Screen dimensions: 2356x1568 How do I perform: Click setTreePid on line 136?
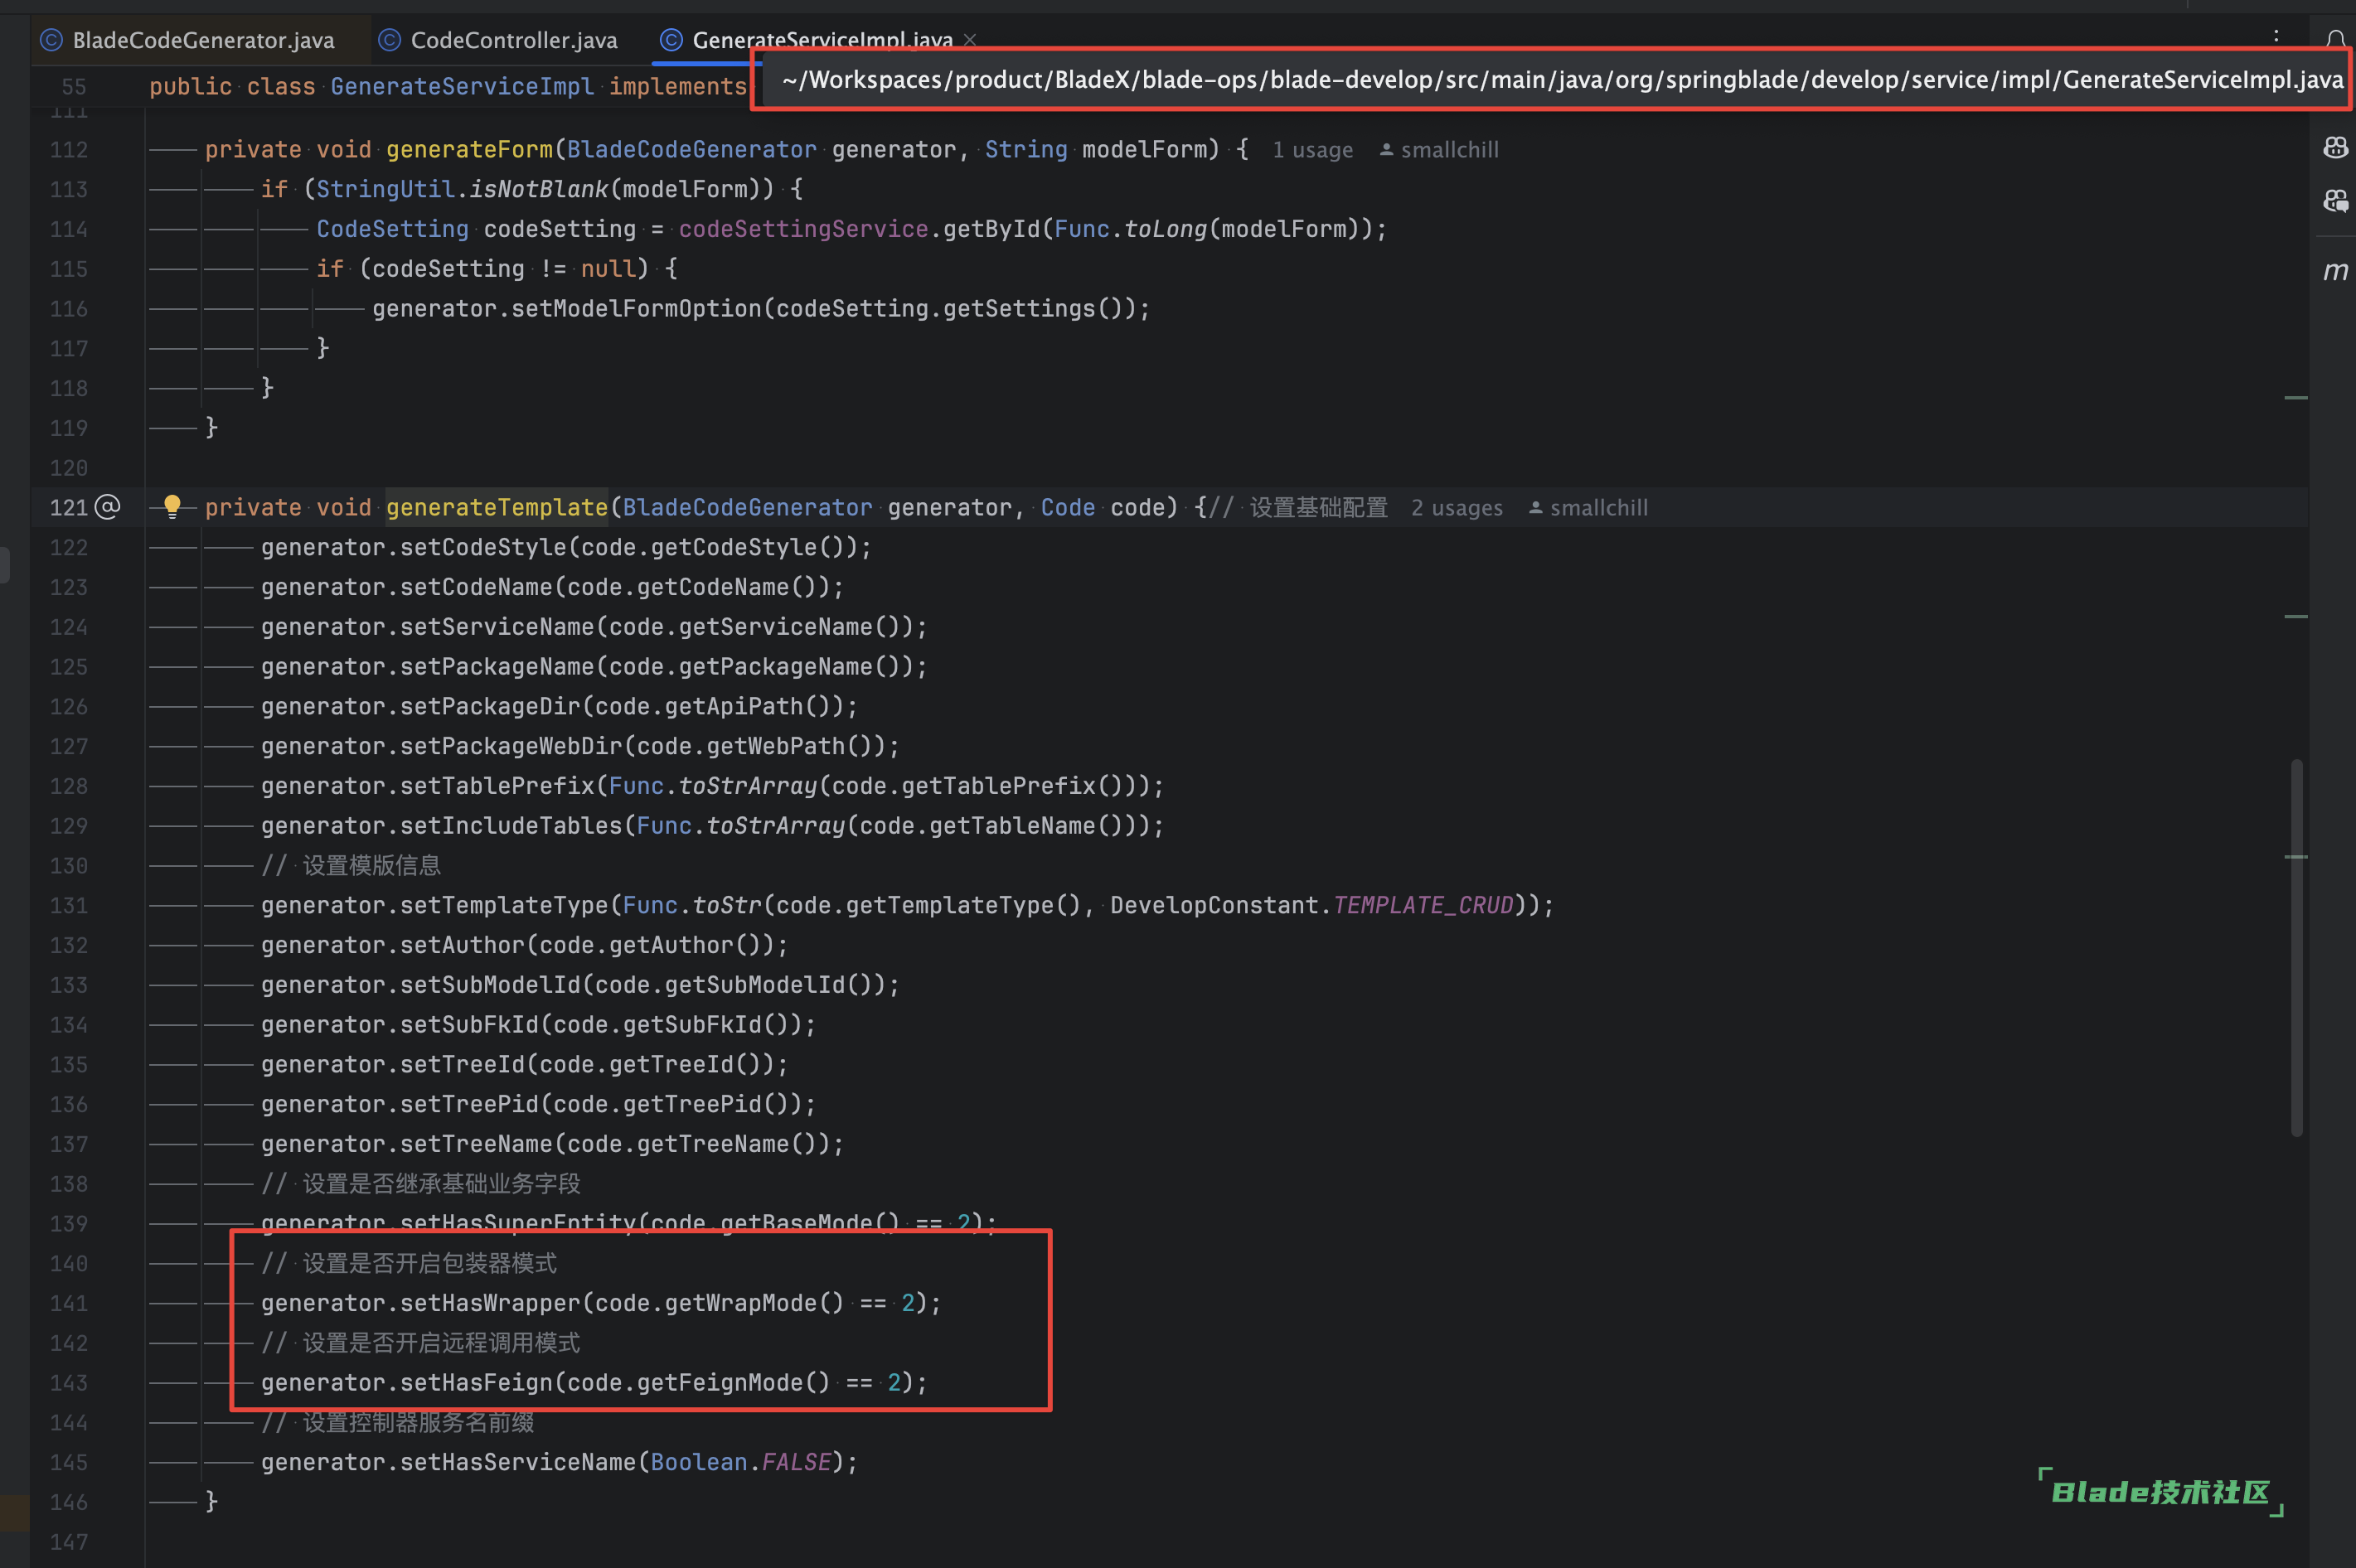469,1105
